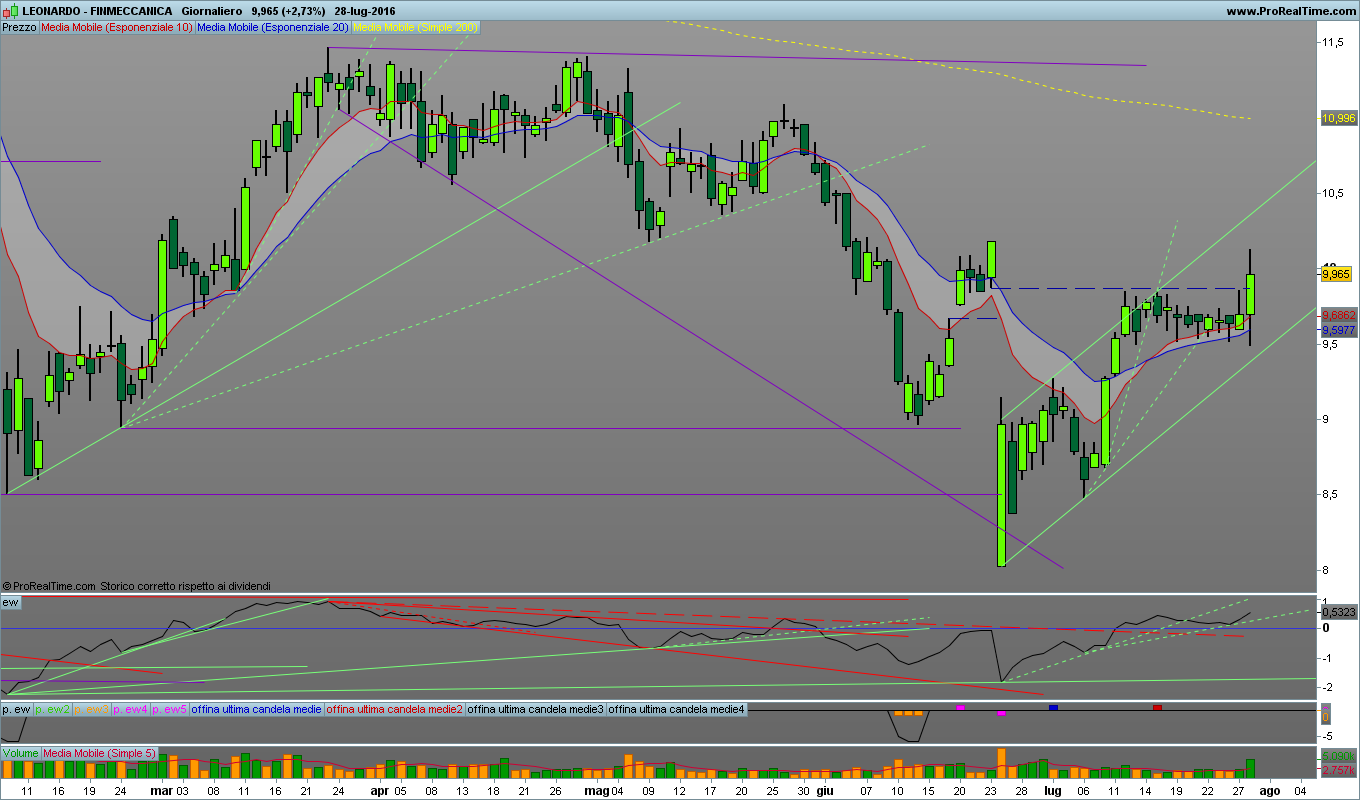Click Media Mobile (Simple 5) volume label
This screenshot has width=1360, height=800.
coord(98,752)
